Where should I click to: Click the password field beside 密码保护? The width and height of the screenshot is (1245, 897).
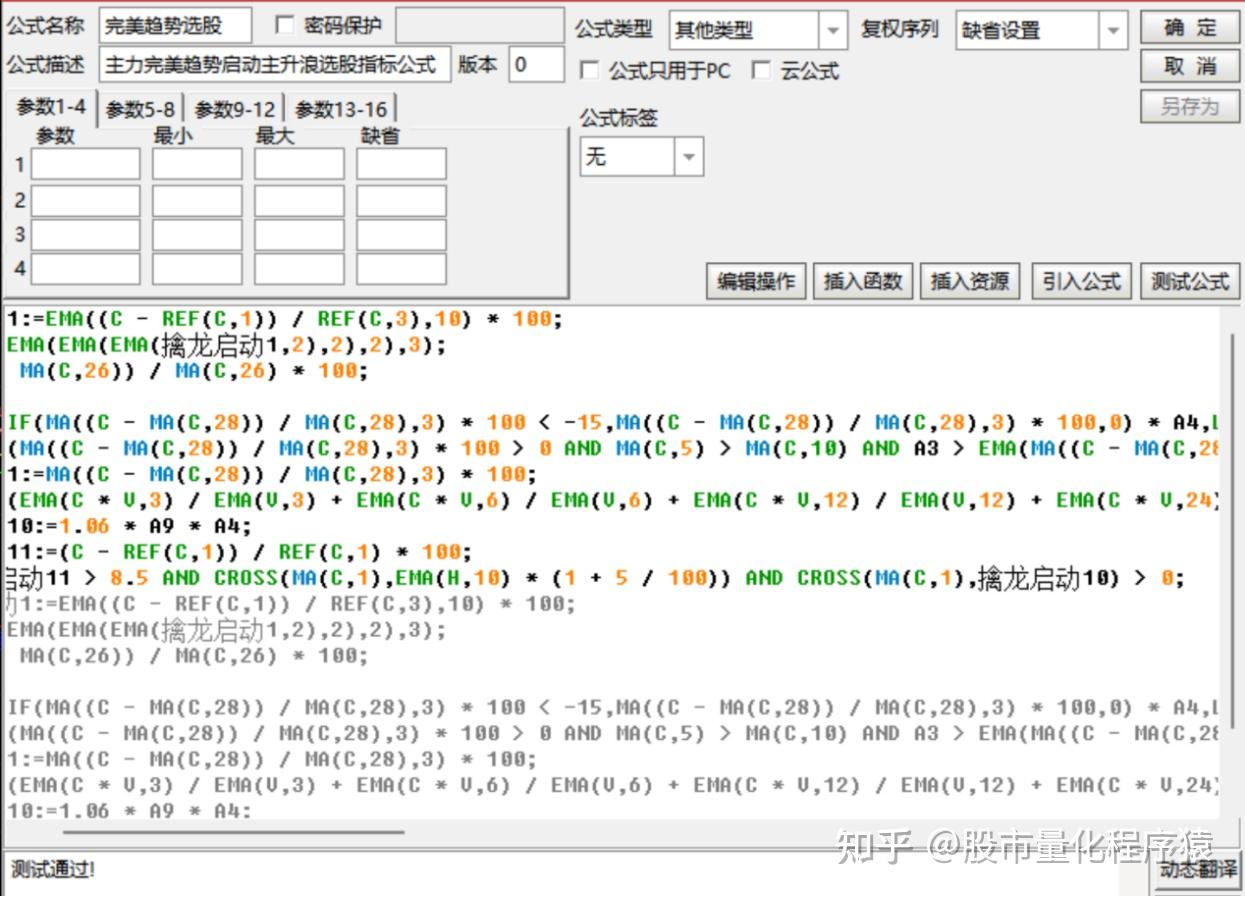coord(479,27)
